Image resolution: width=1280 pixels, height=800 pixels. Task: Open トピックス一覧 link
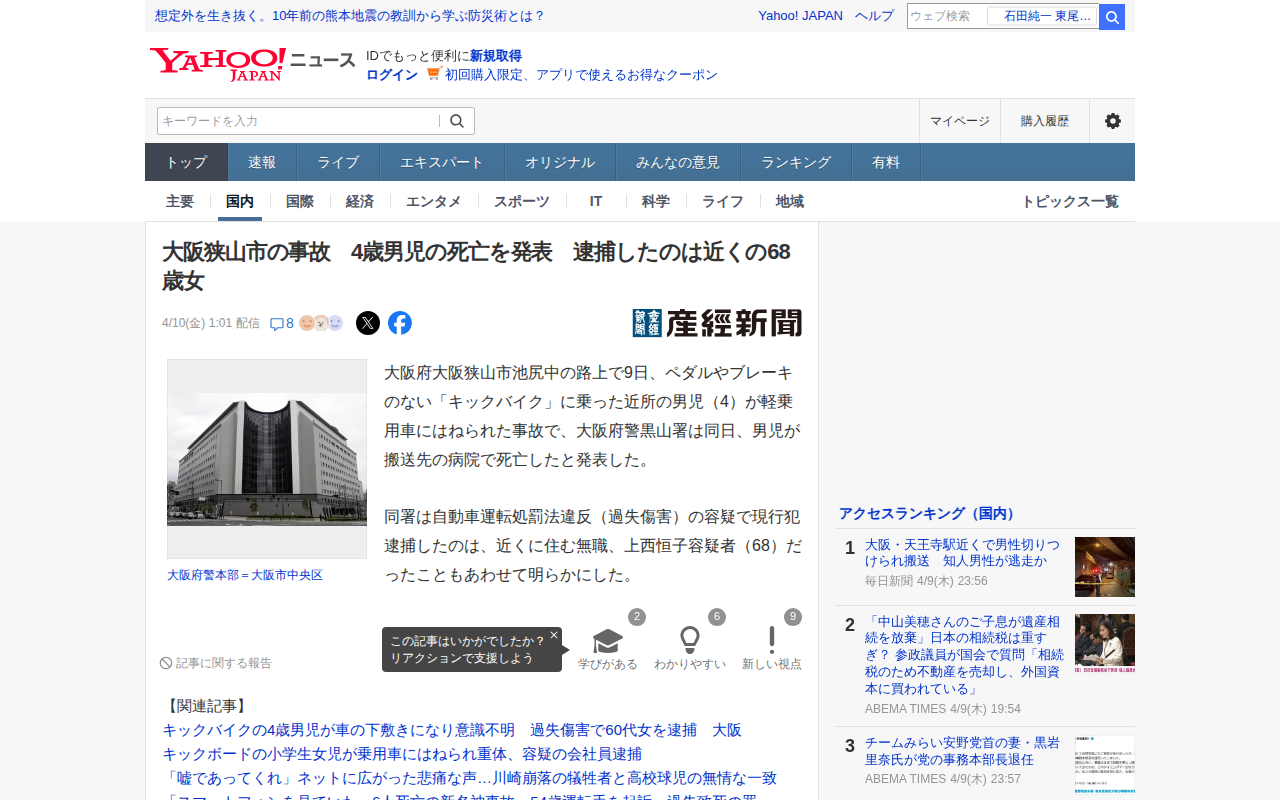(1070, 201)
